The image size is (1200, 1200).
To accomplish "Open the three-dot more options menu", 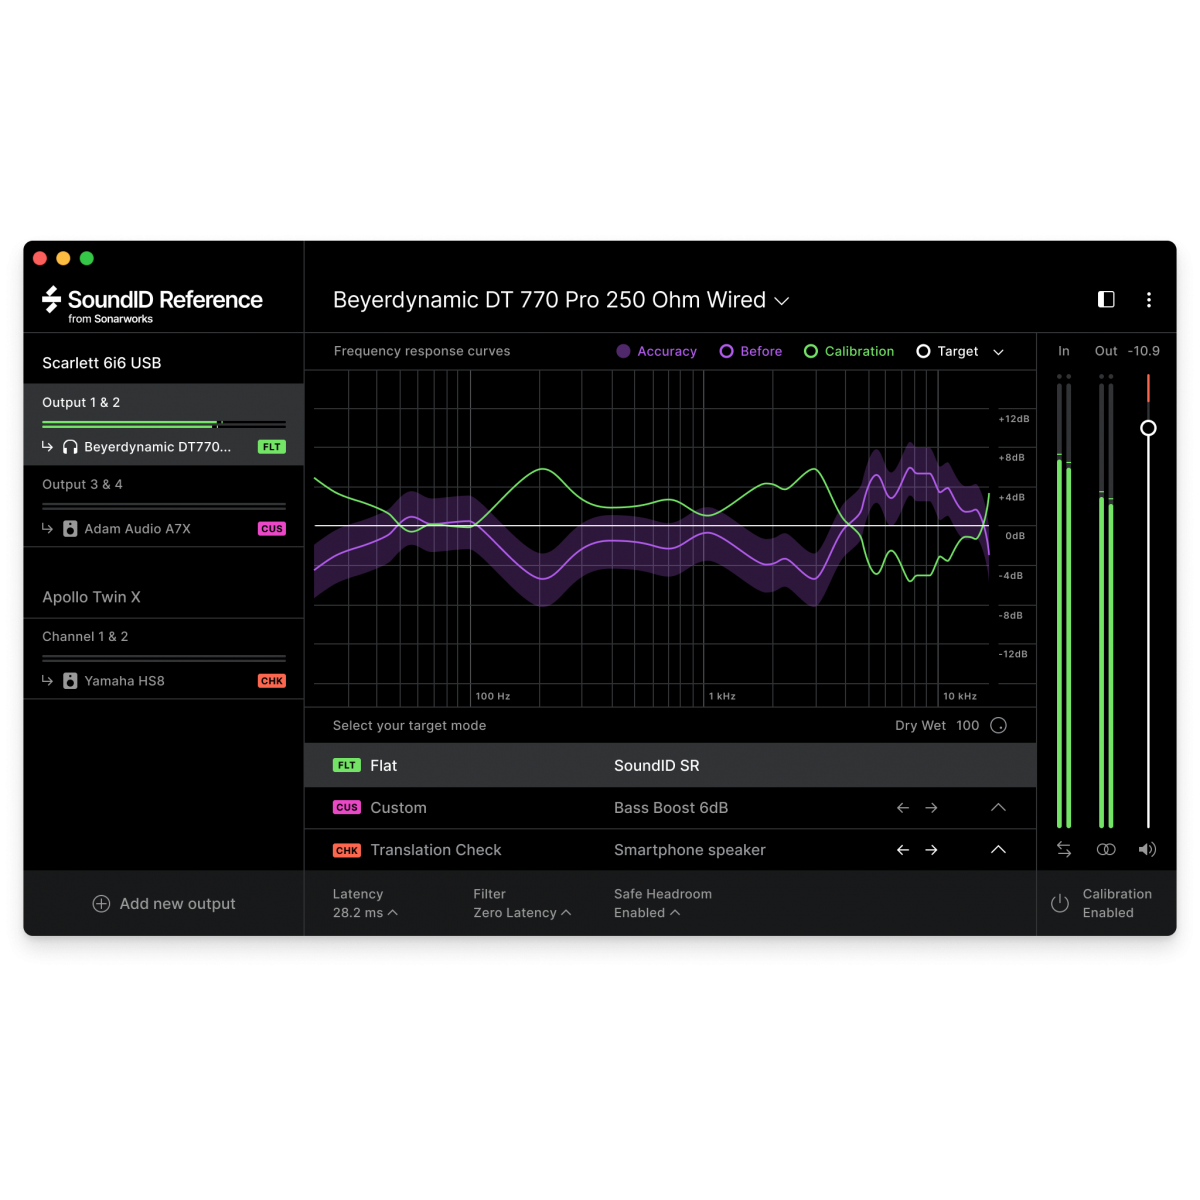I will tap(1148, 300).
